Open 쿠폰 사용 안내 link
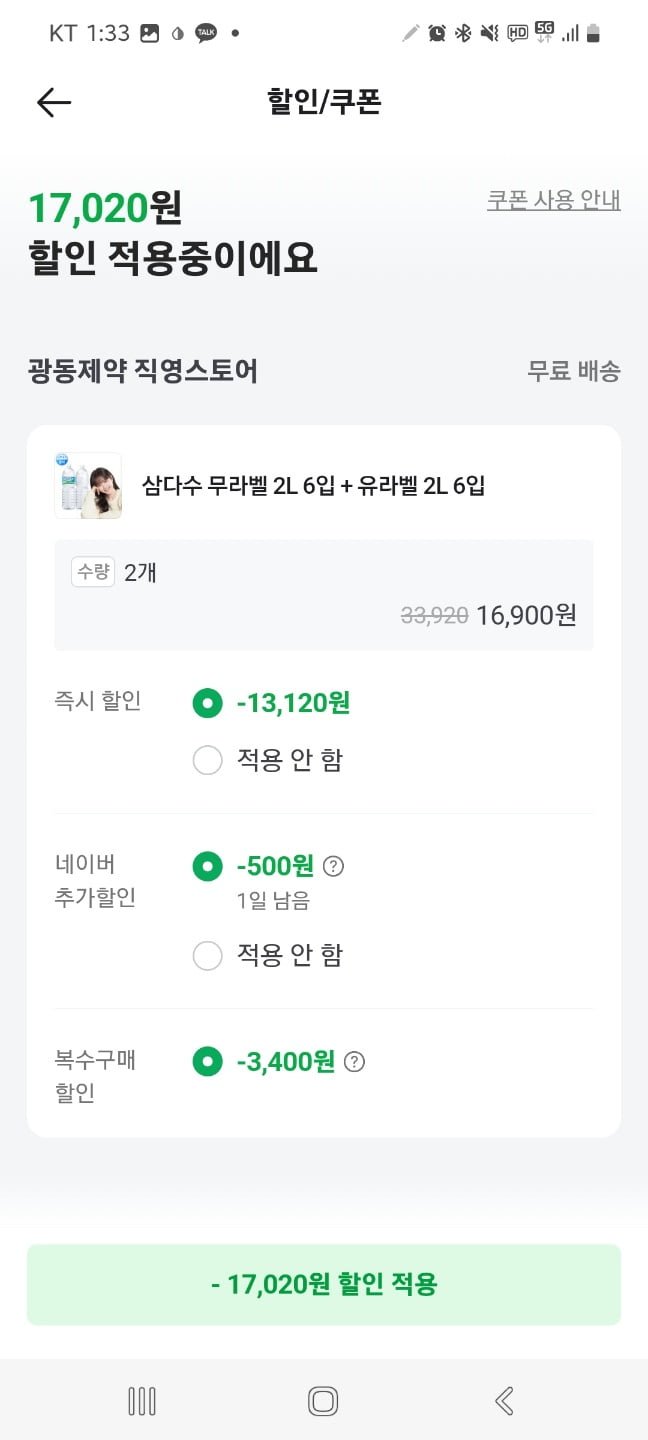The image size is (648, 1440). pyautogui.click(x=553, y=200)
